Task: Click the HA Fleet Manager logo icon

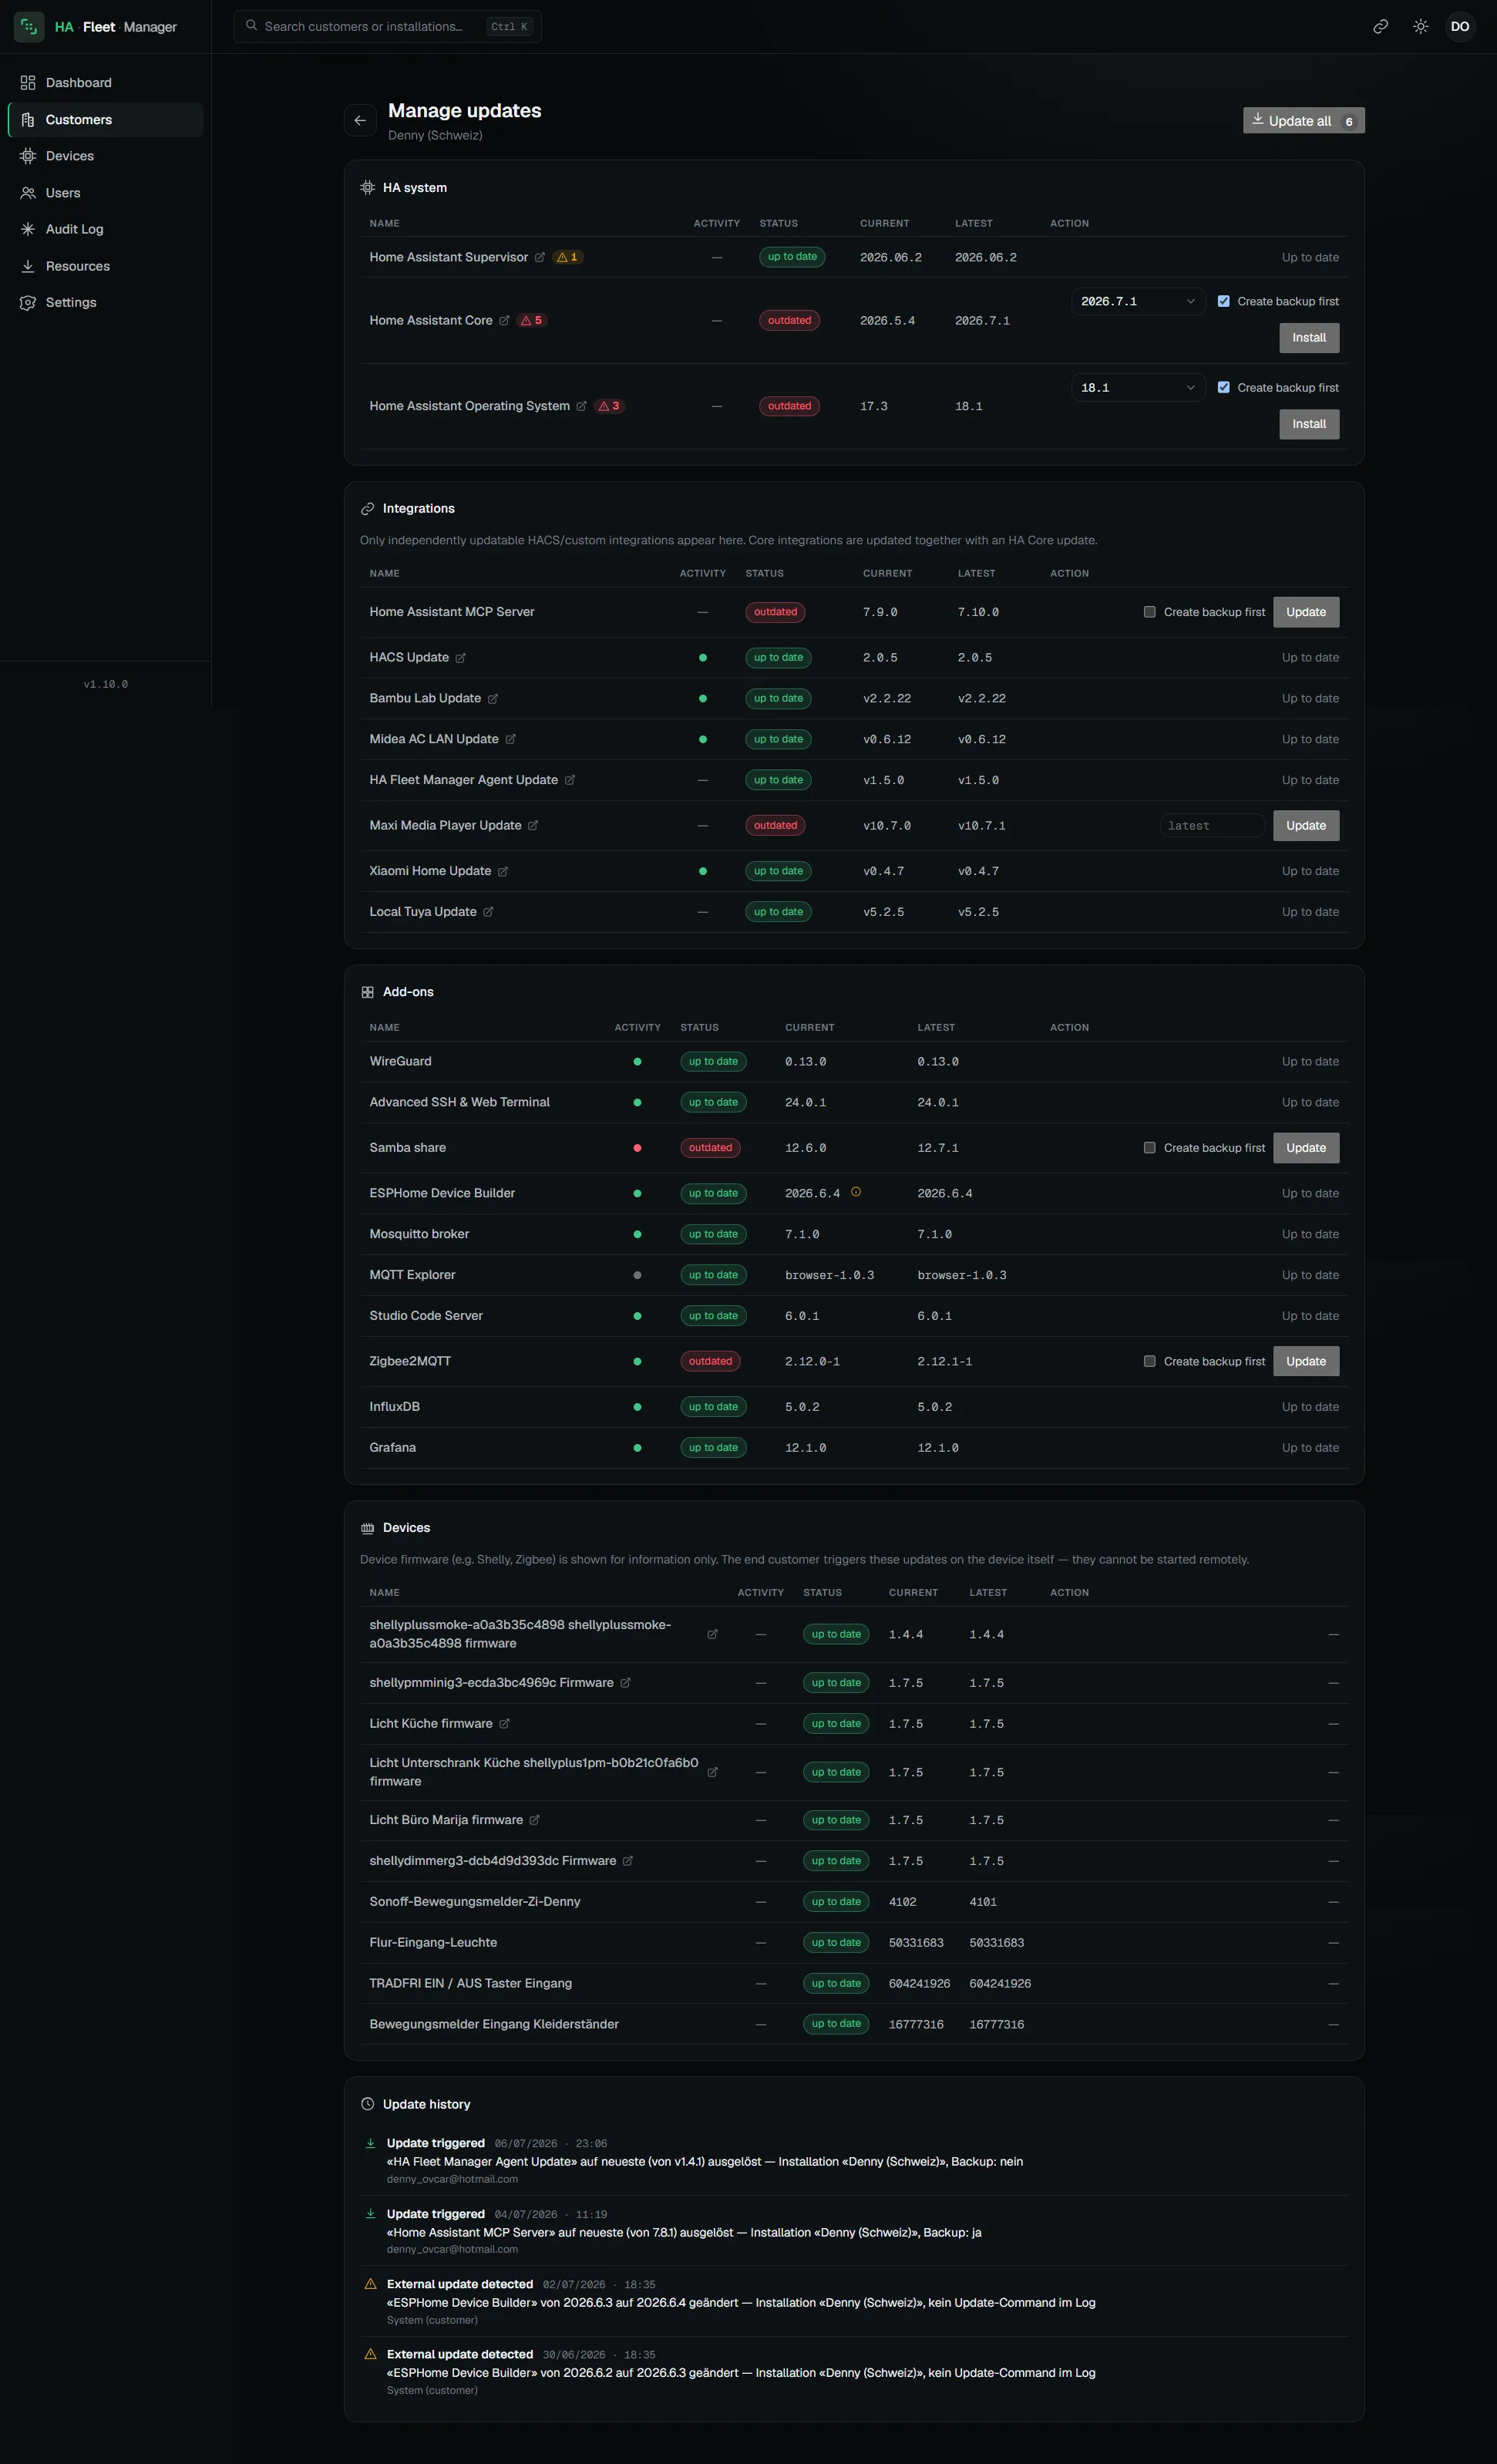Action: click(x=29, y=27)
